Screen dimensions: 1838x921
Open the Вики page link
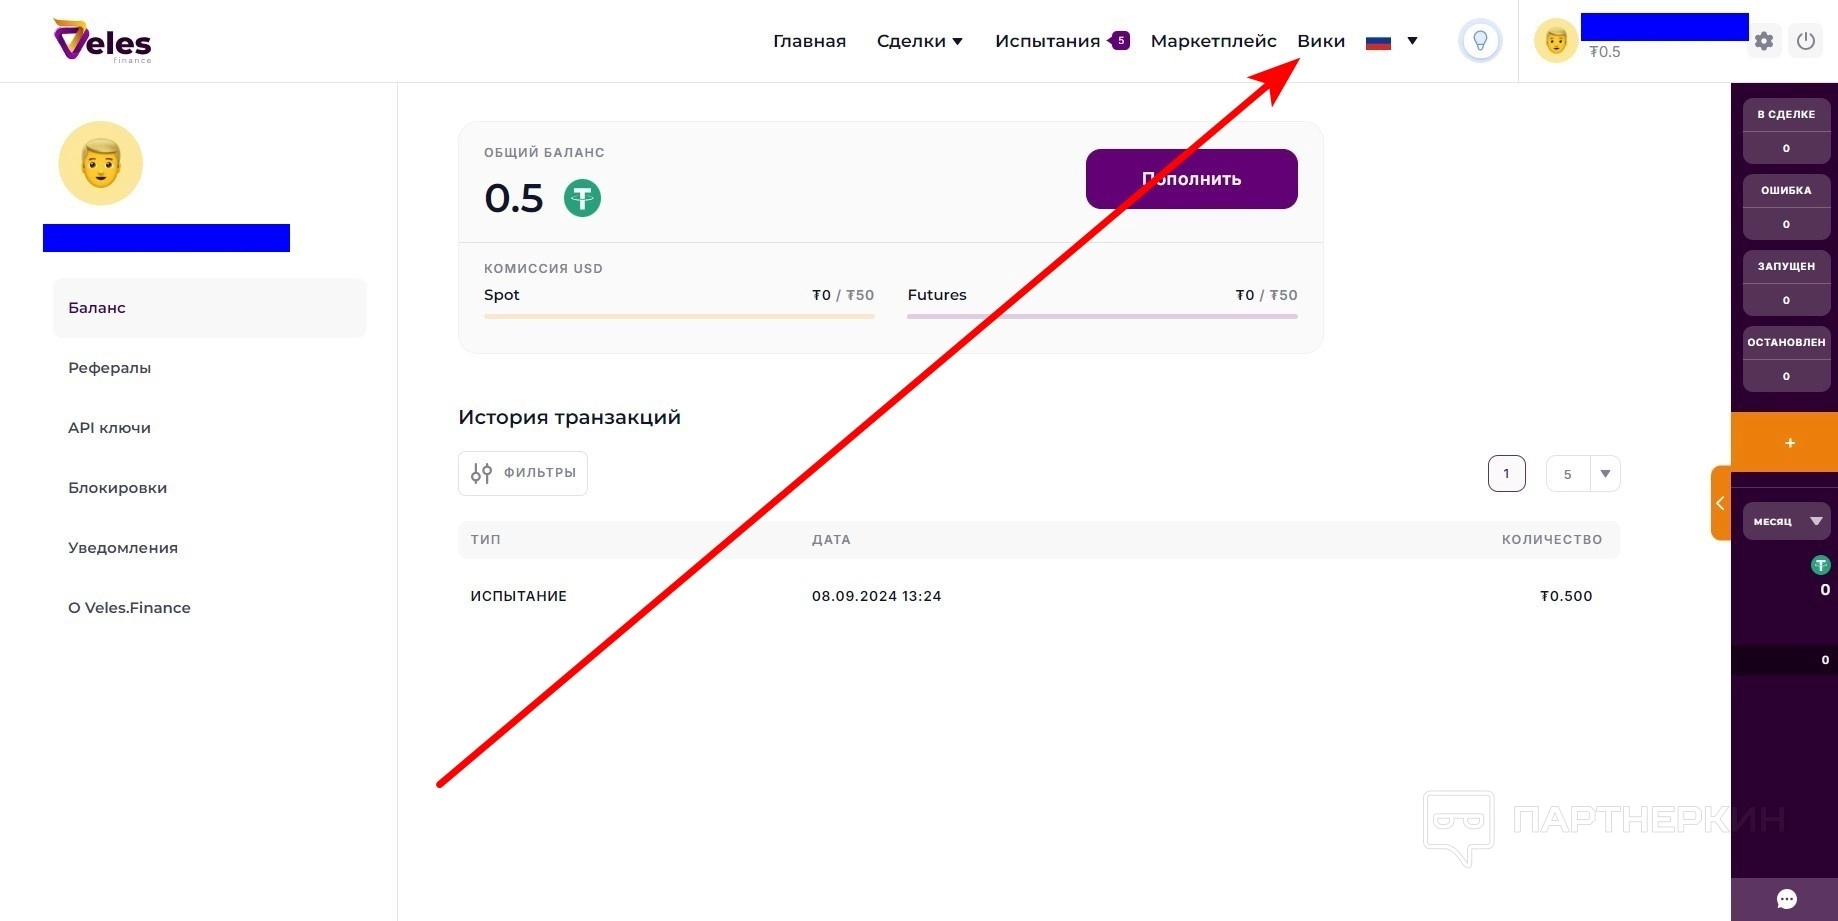coord(1320,41)
